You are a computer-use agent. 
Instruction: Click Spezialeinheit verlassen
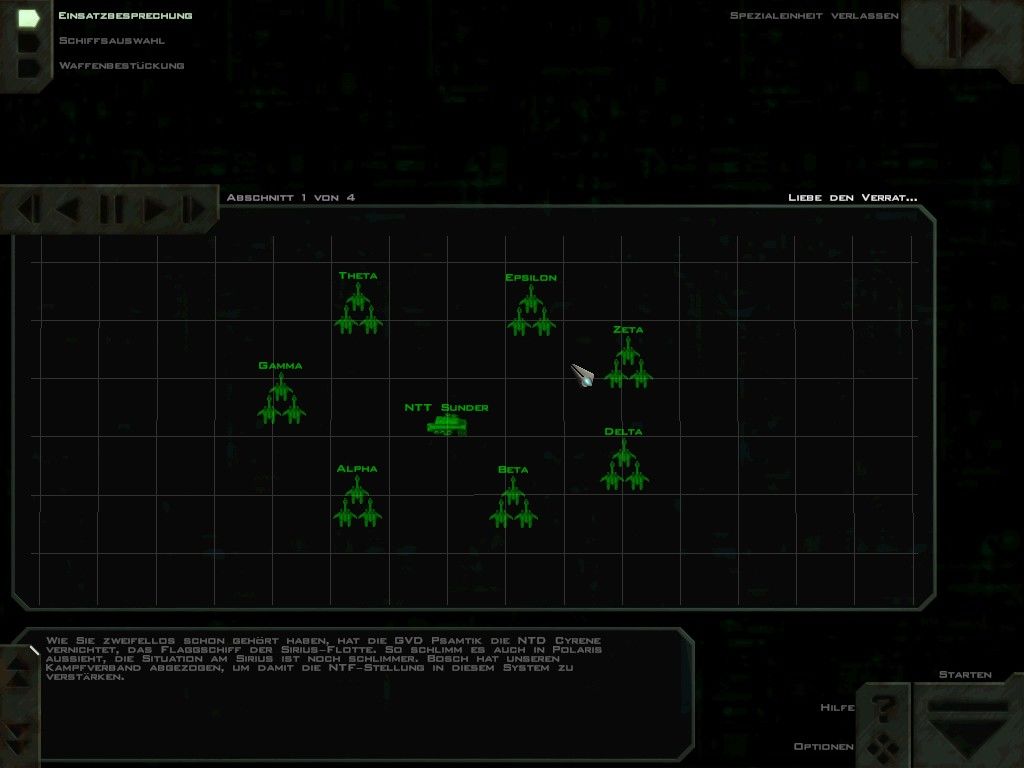pyautogui.click(x=814, y=16)
